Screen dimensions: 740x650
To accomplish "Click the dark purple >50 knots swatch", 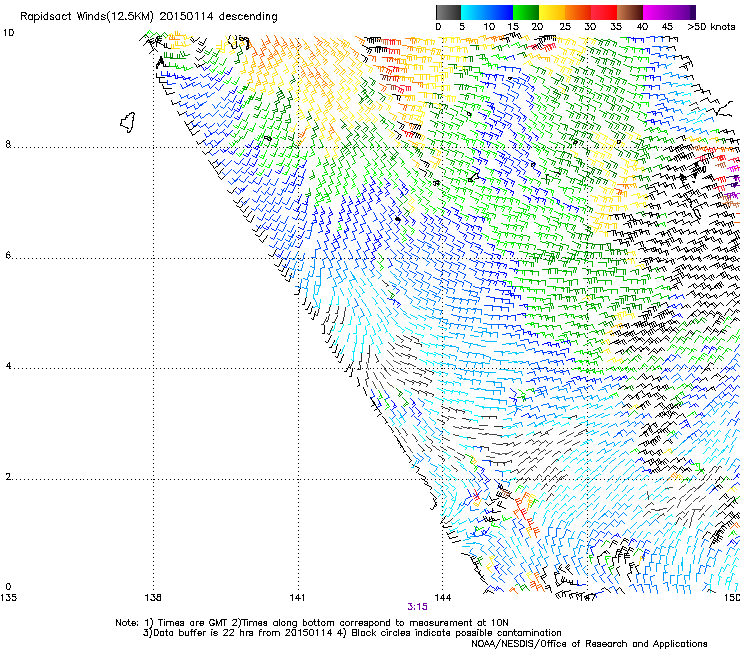I will click(x=692, y=12).
